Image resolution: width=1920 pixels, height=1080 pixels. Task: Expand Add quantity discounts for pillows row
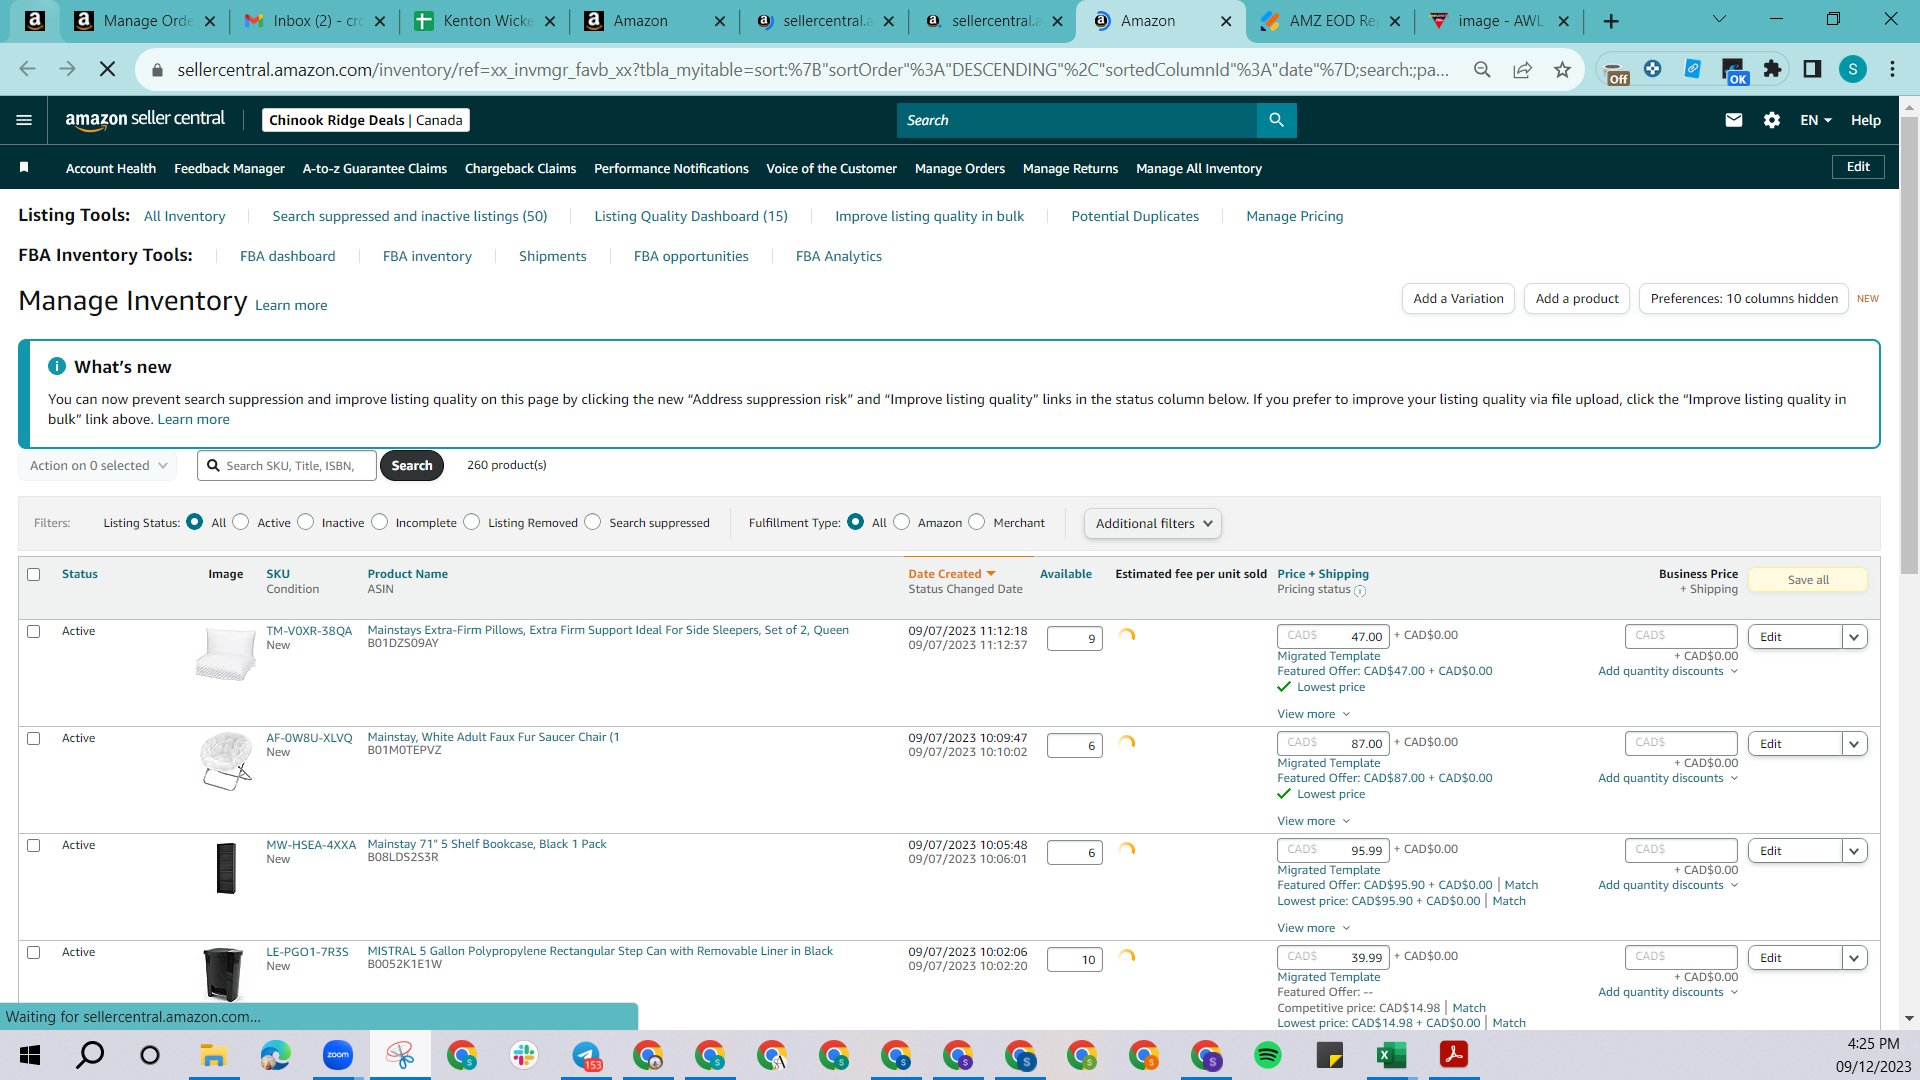[x=1667, y=671]
